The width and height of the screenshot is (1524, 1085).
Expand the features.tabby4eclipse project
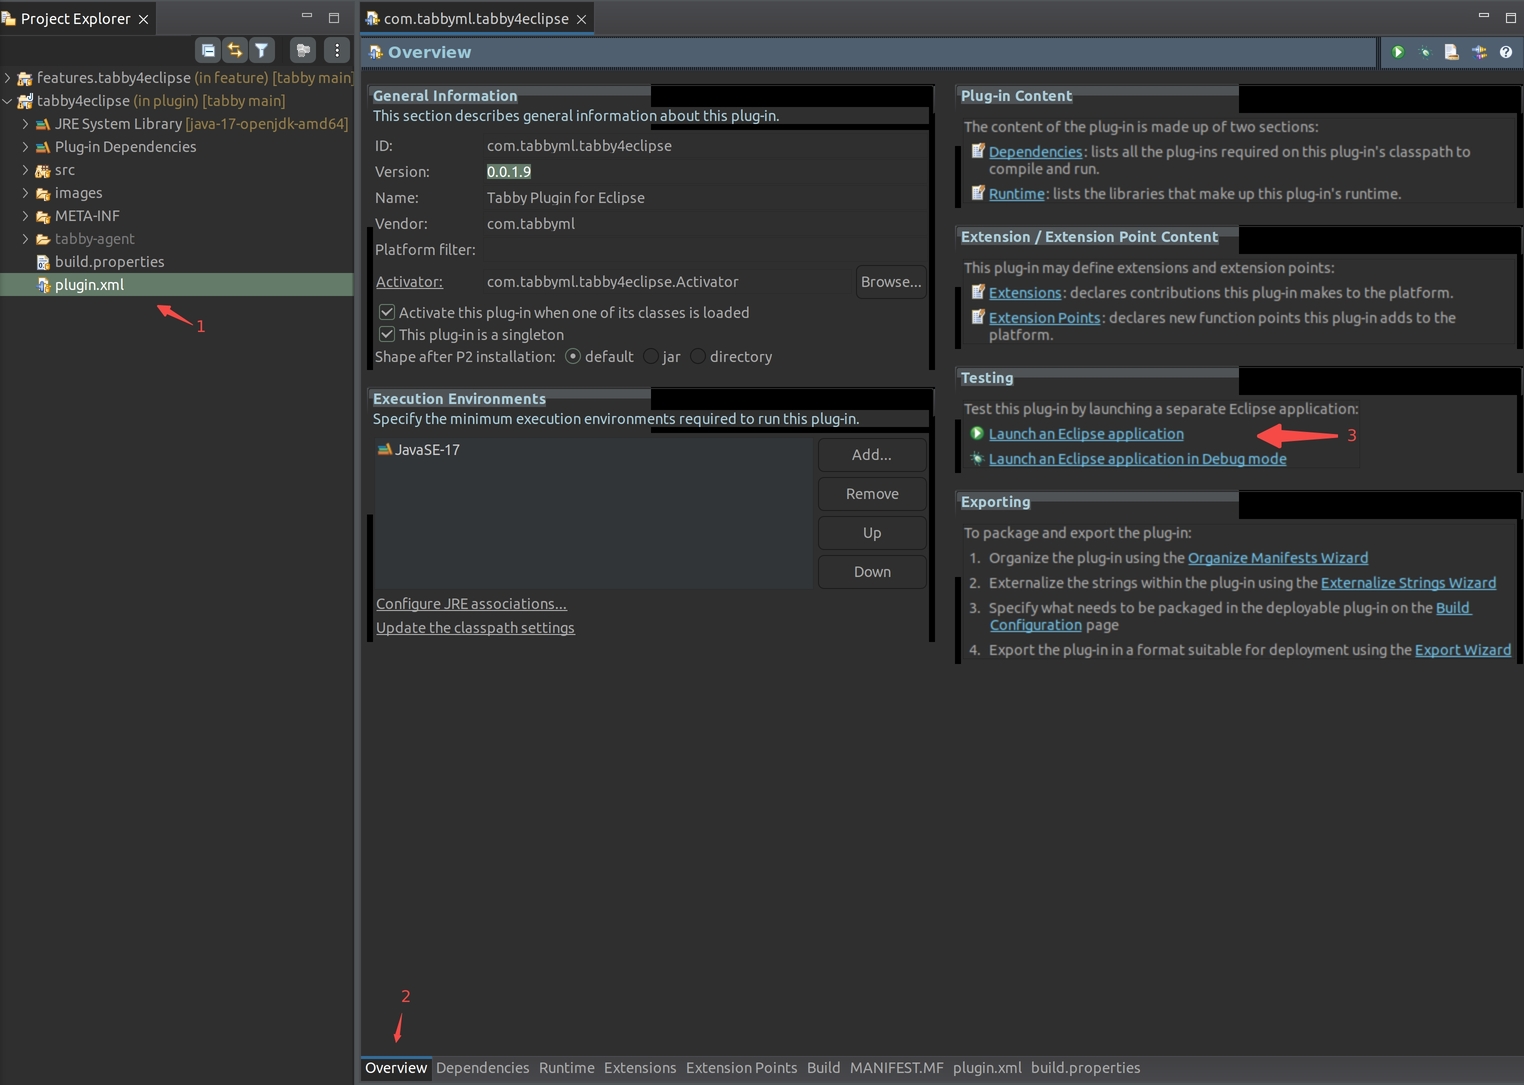click(8, 77)
